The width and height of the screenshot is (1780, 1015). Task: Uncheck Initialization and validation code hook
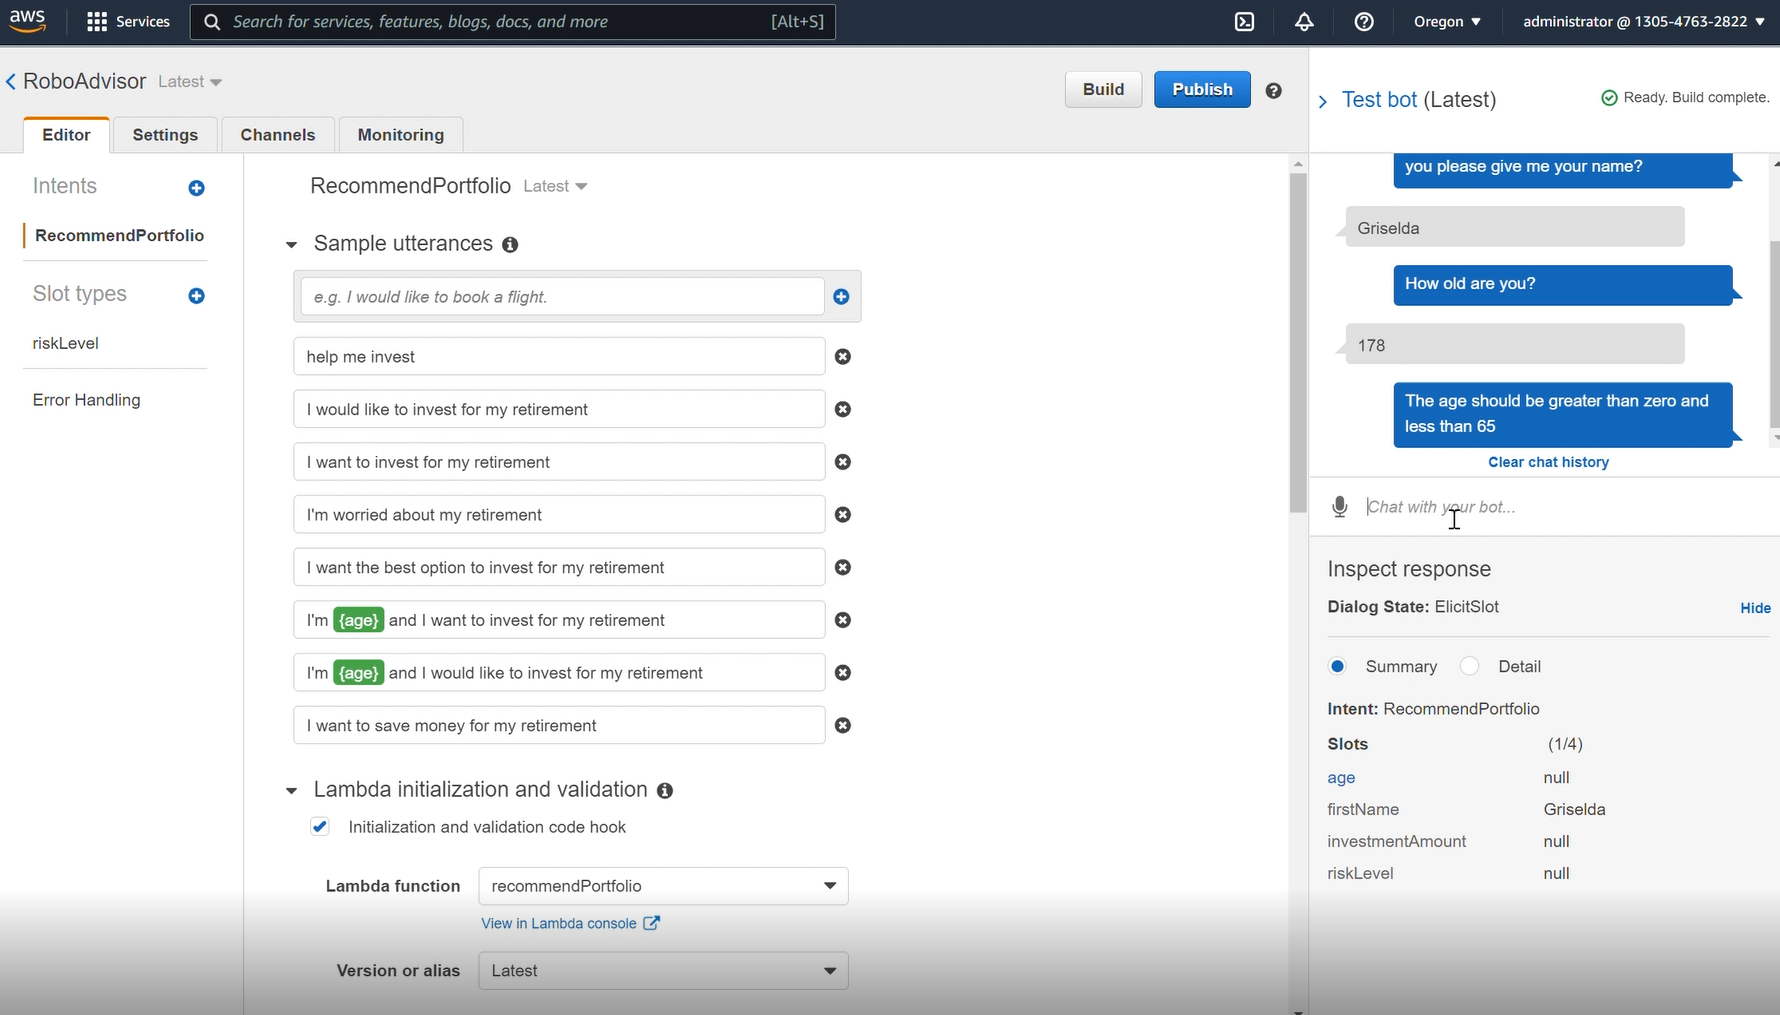click(320, 826)
